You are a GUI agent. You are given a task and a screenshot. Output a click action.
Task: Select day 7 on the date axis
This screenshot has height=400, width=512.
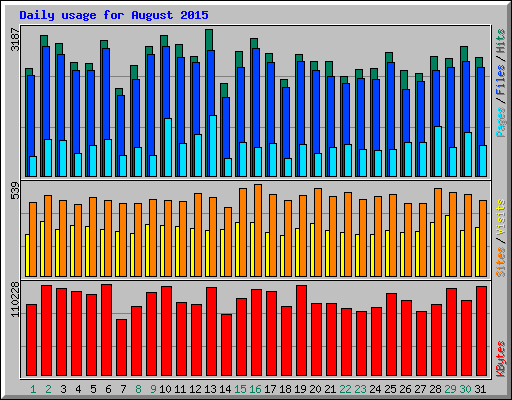(x=123, y=389)
